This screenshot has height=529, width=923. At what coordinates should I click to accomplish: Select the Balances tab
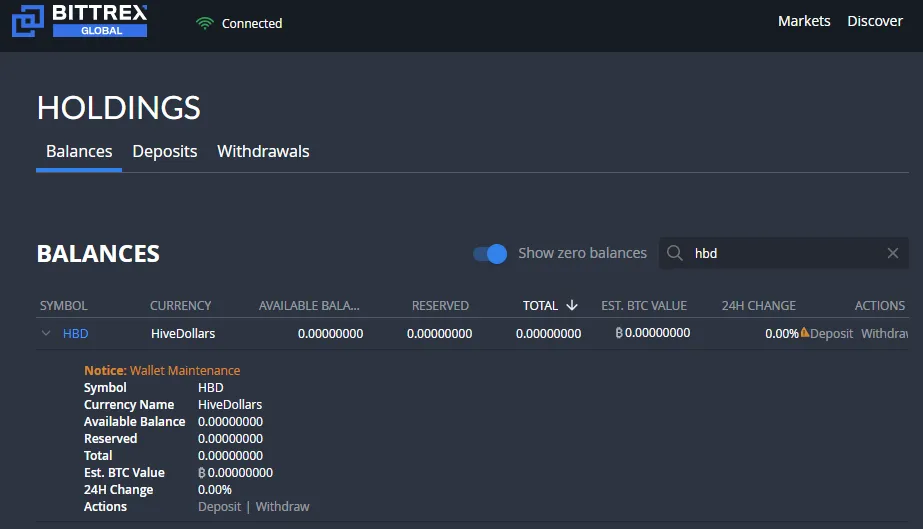79,151
